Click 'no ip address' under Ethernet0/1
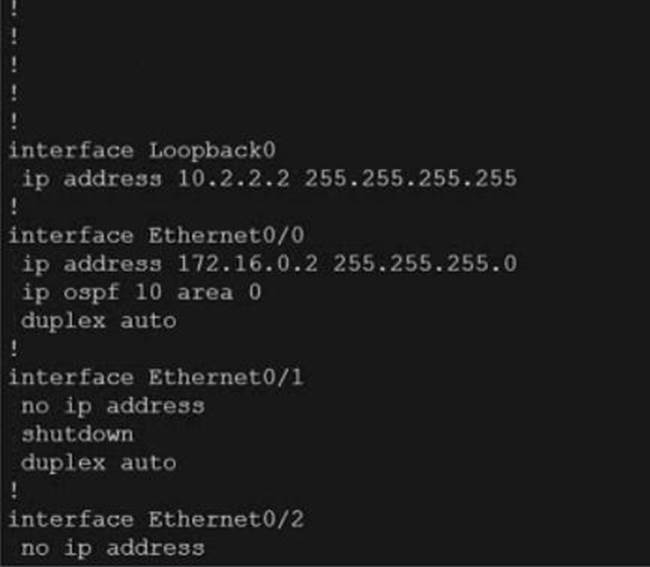 (112, 406)
